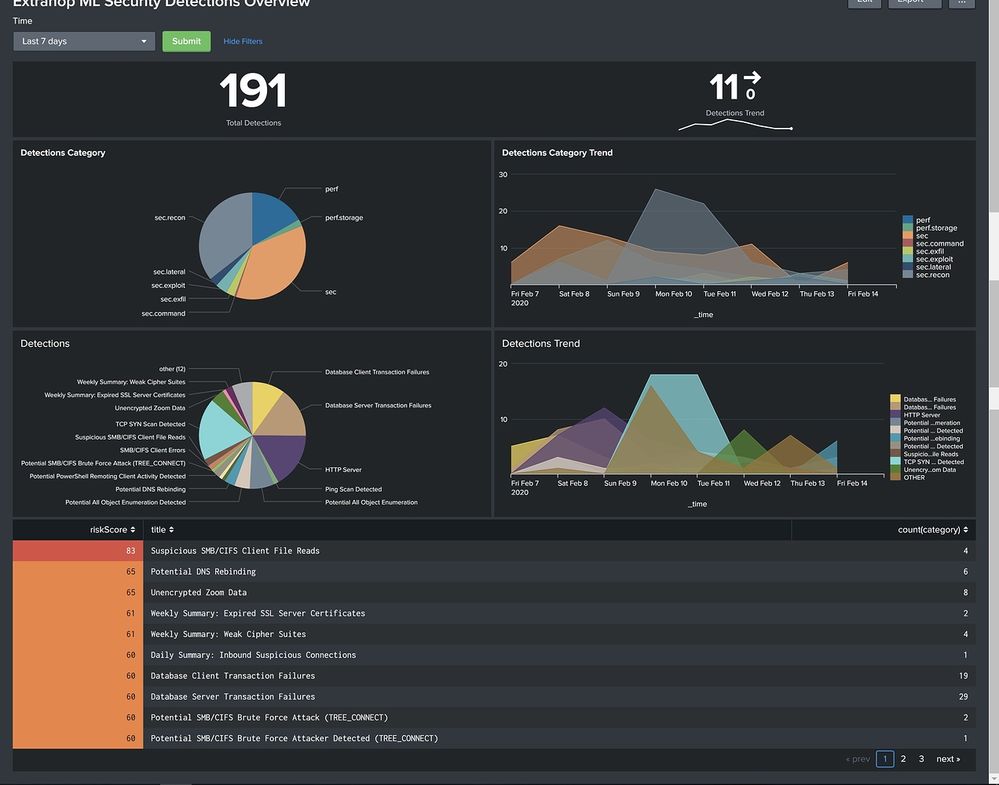Click the green Submit button
Screen dimensions: 999x785
point(186,41)
